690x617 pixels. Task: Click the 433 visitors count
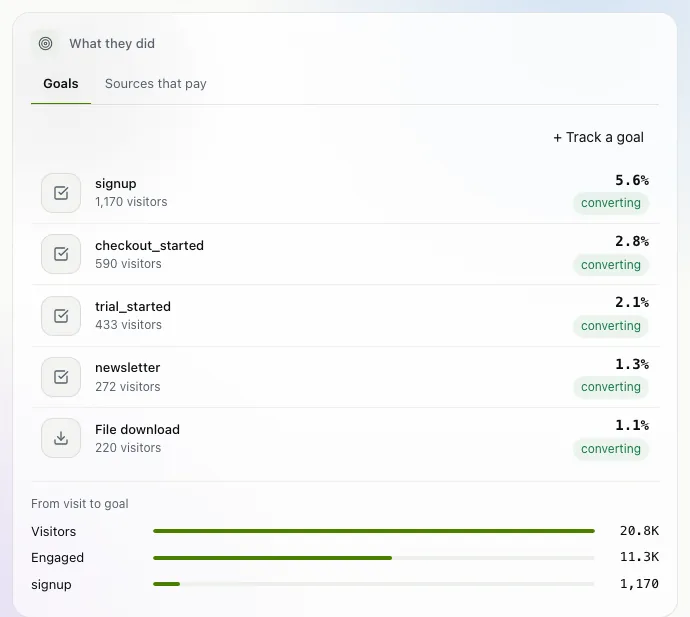click(128, 325)
